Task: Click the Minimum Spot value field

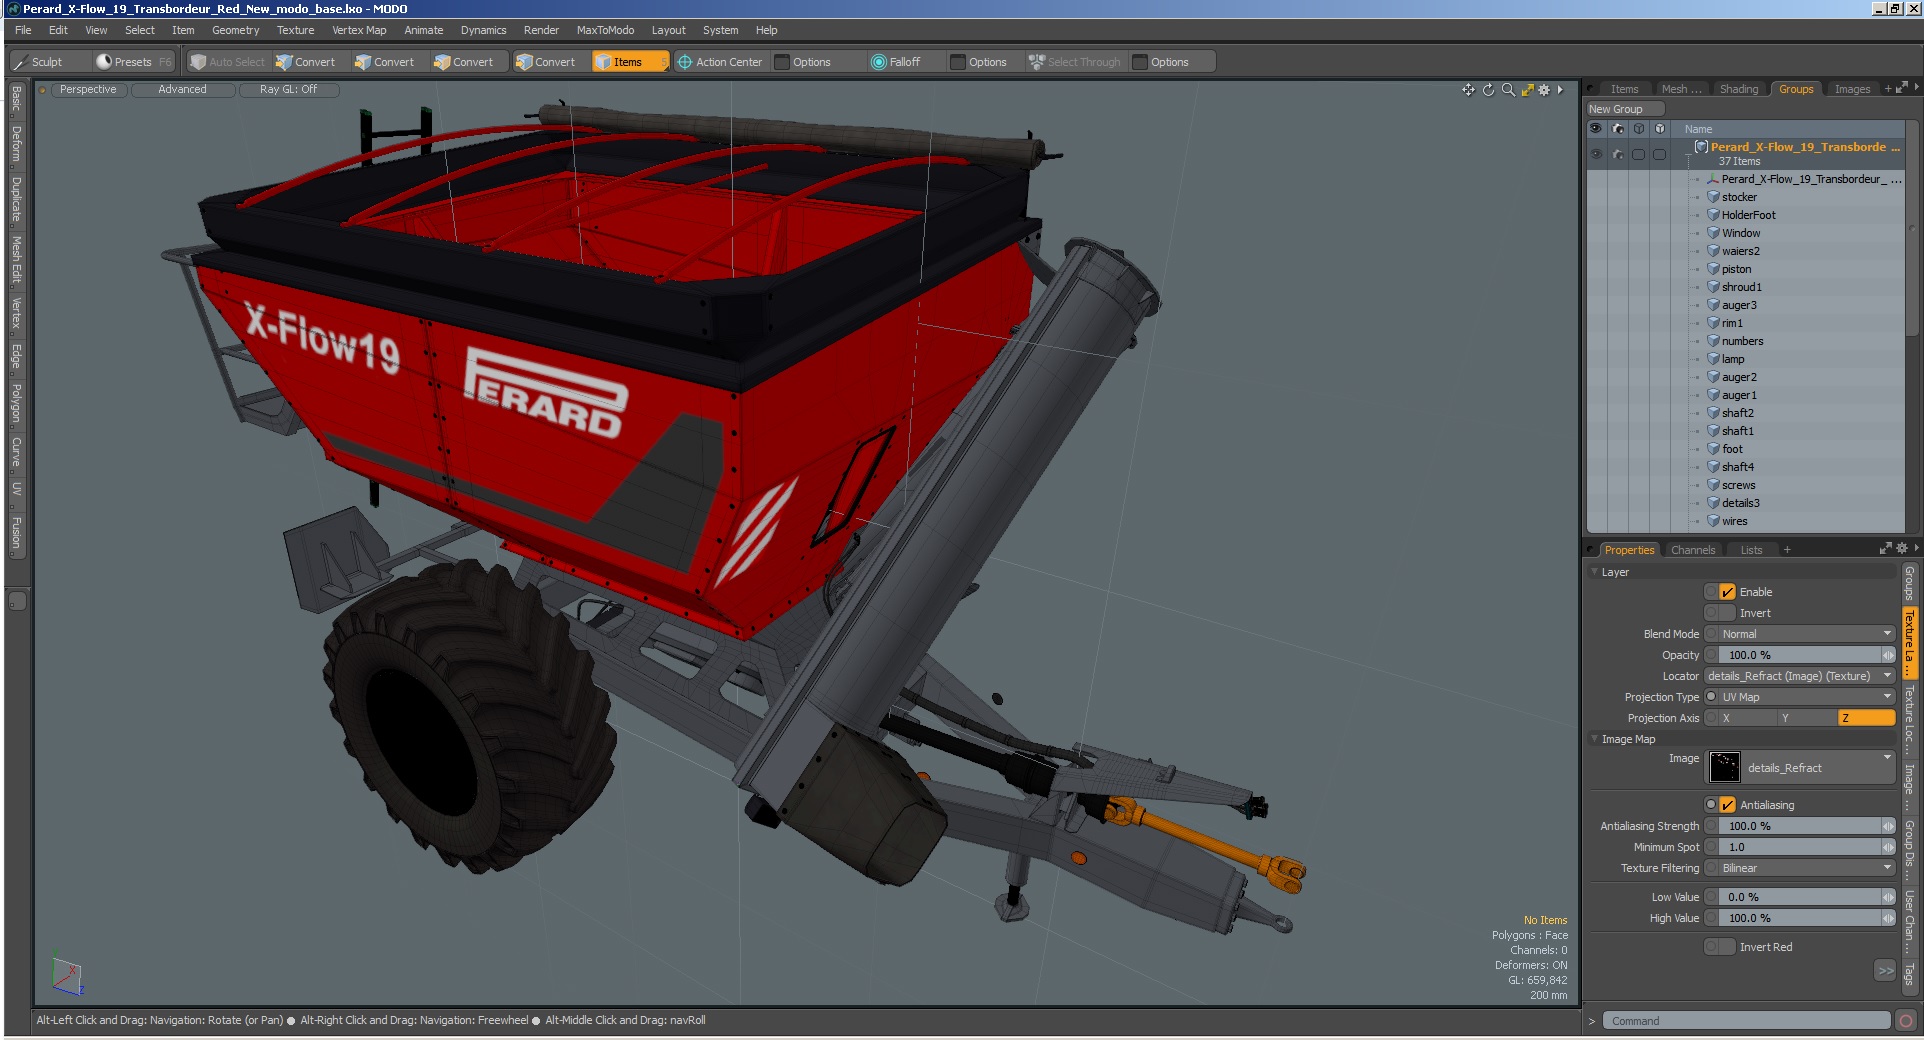Action: coord(1807,847)
